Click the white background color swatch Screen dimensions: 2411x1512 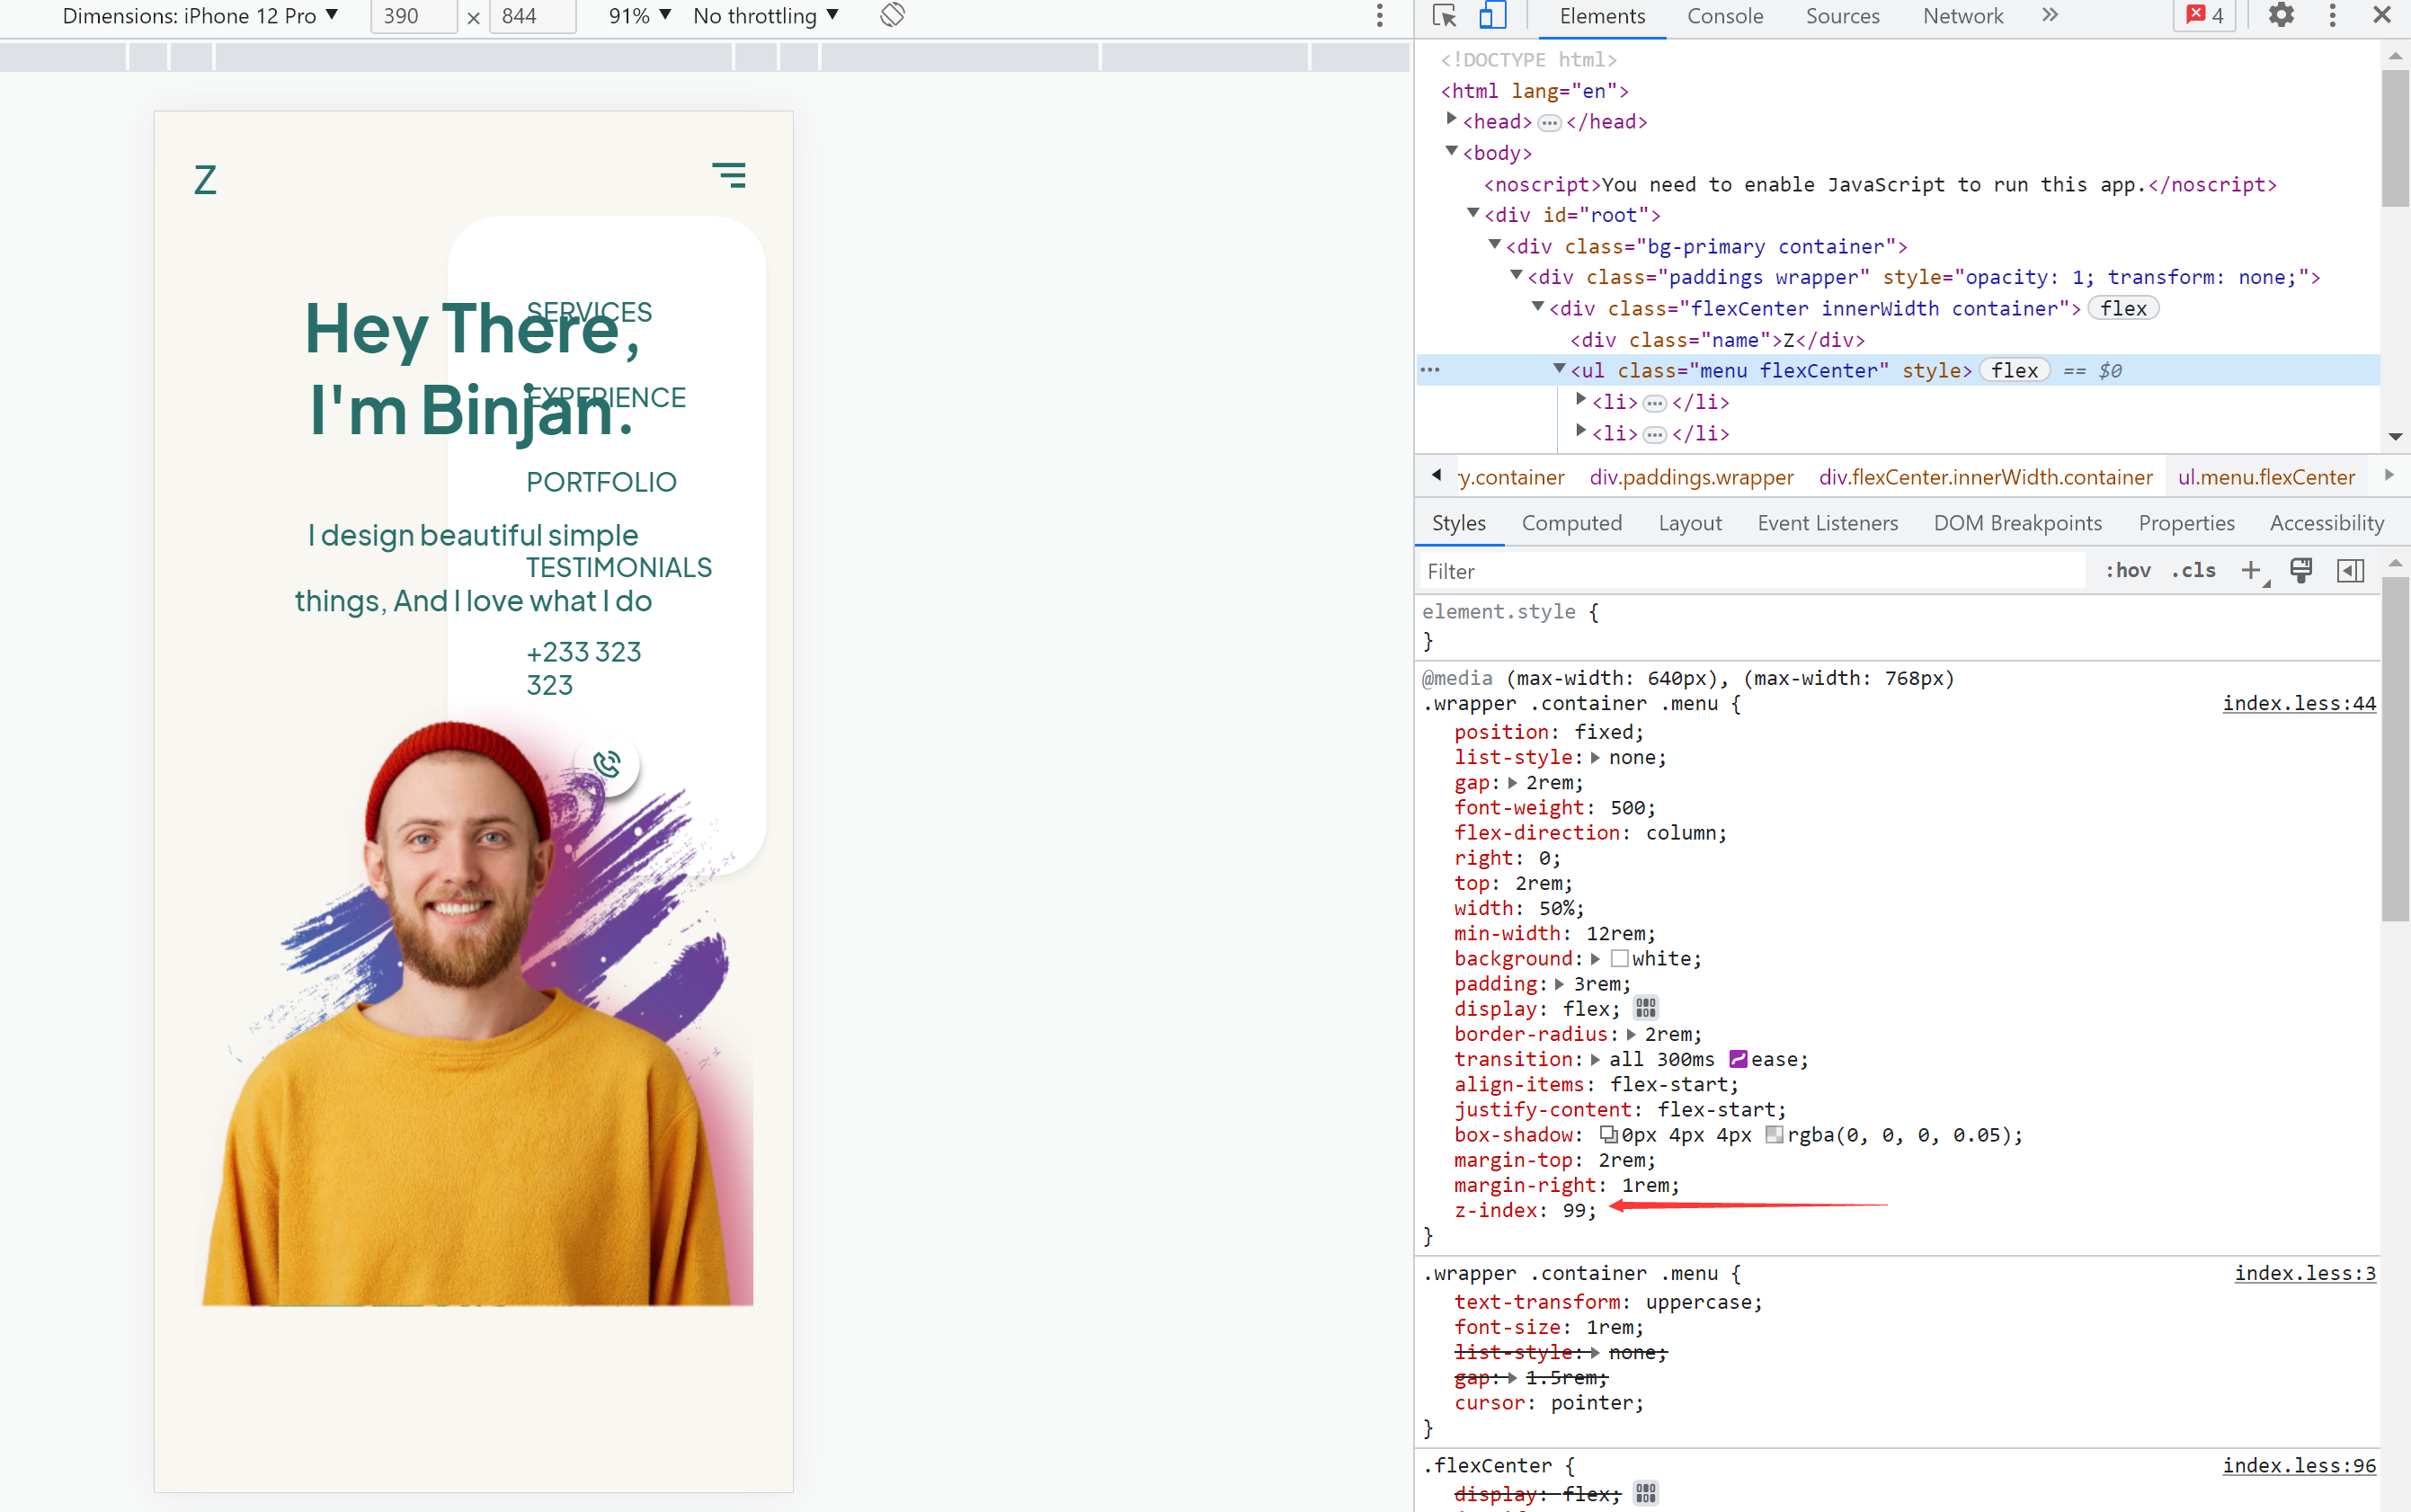point(1619,958)
